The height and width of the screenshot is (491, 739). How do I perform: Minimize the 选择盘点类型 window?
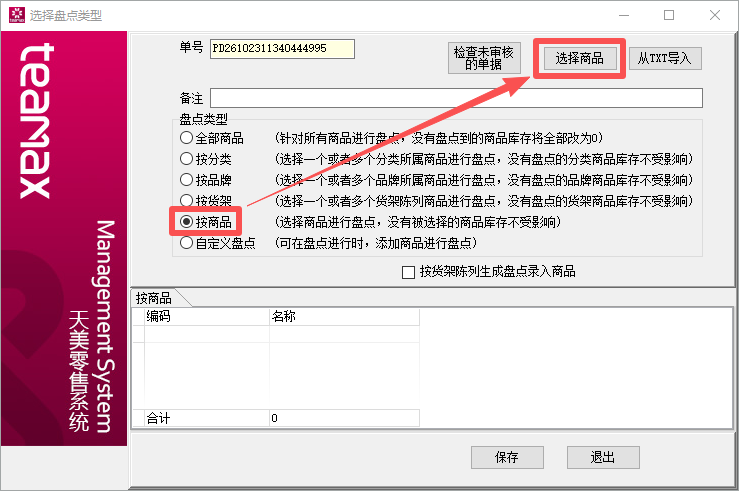point(624,16)
